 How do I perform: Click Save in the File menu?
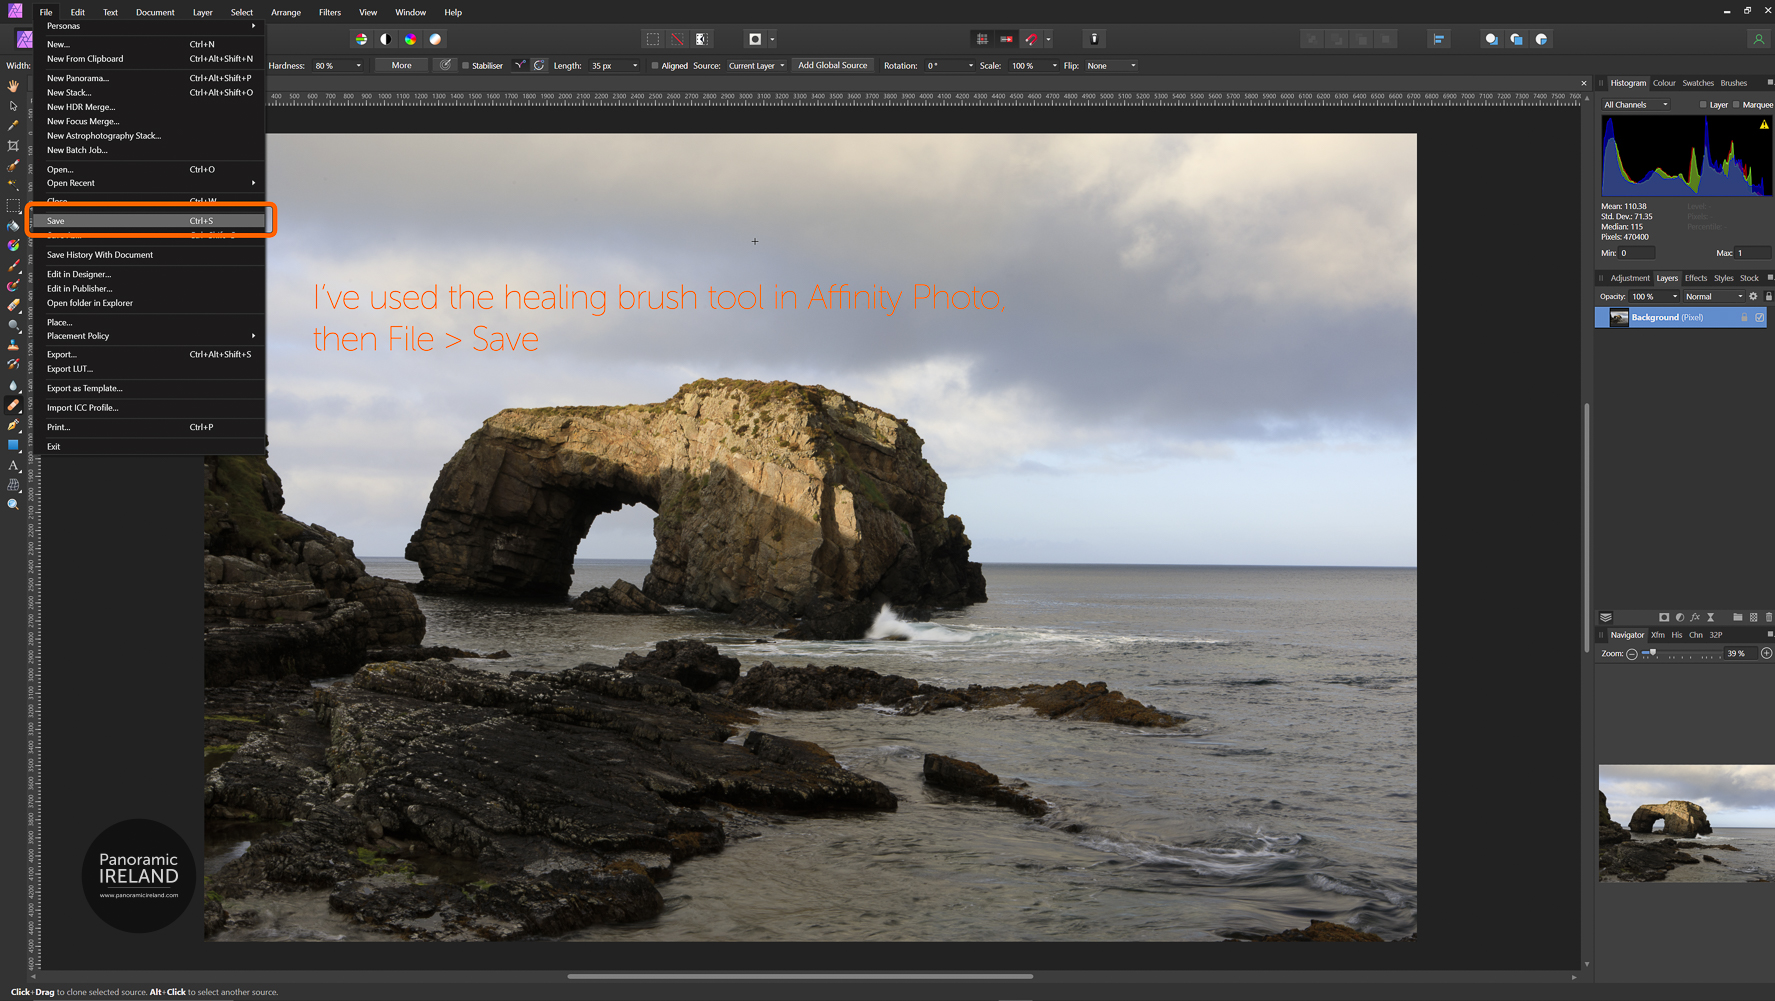click(150, 221)
